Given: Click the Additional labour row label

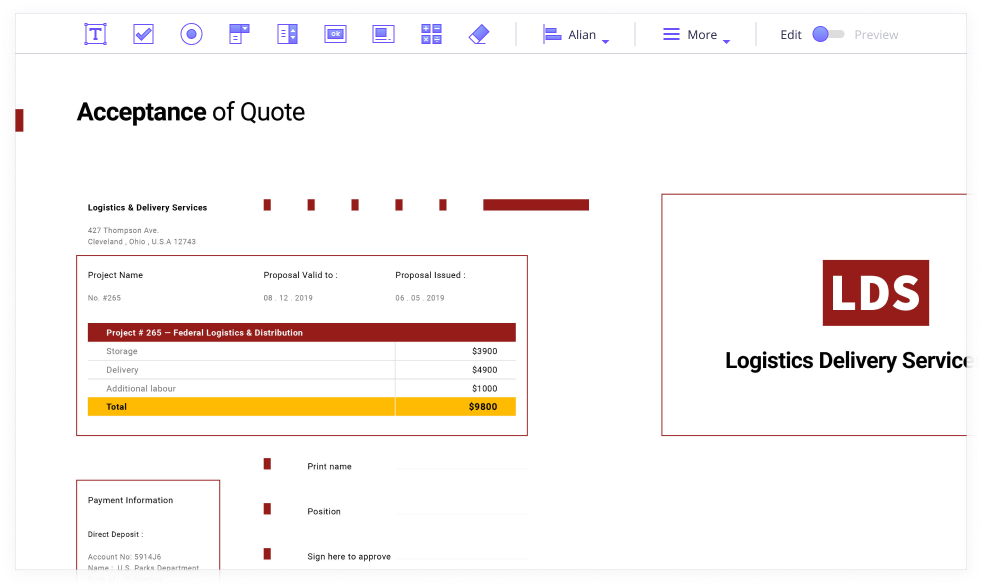Looking at the screenshot, I should (141, 388).
